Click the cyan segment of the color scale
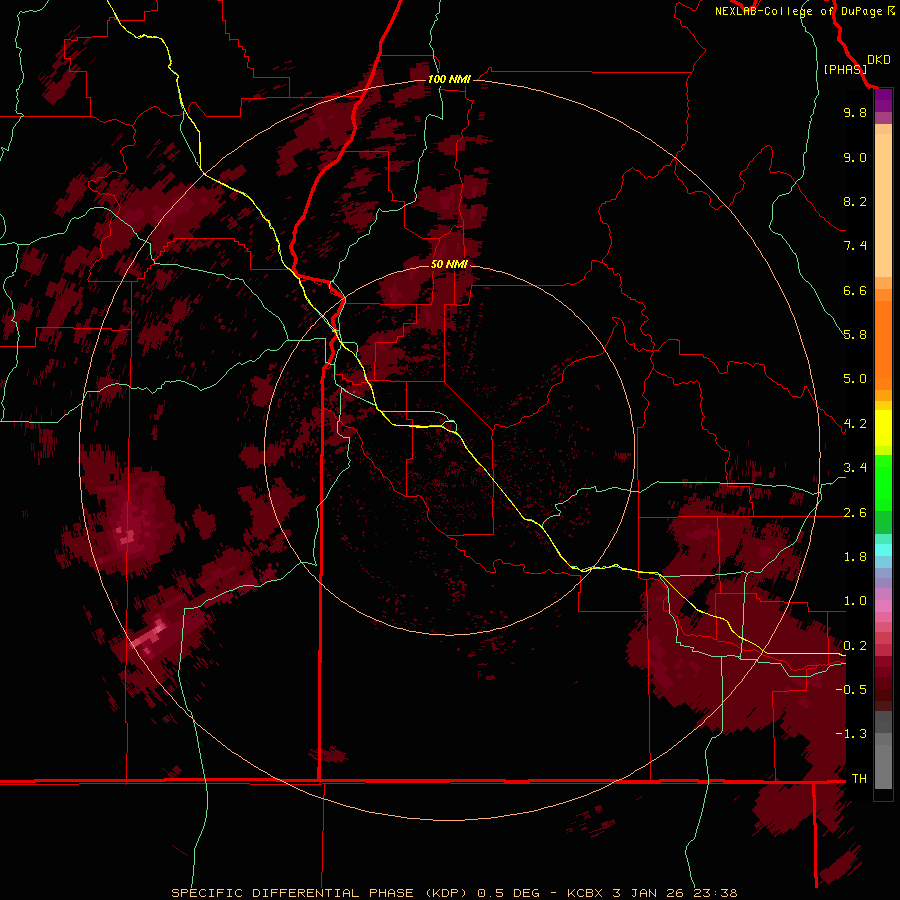This screenshot has width=900, height=900. (883, 550)
